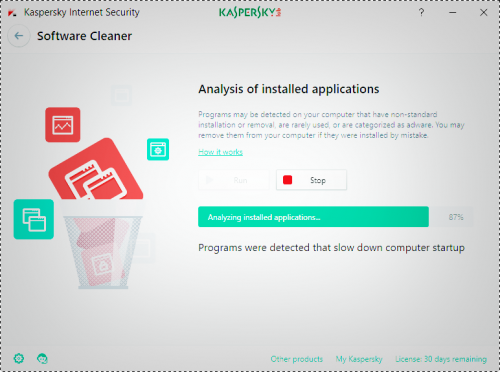
Task: Click the disabled Run button
Action: pos(233,180)
